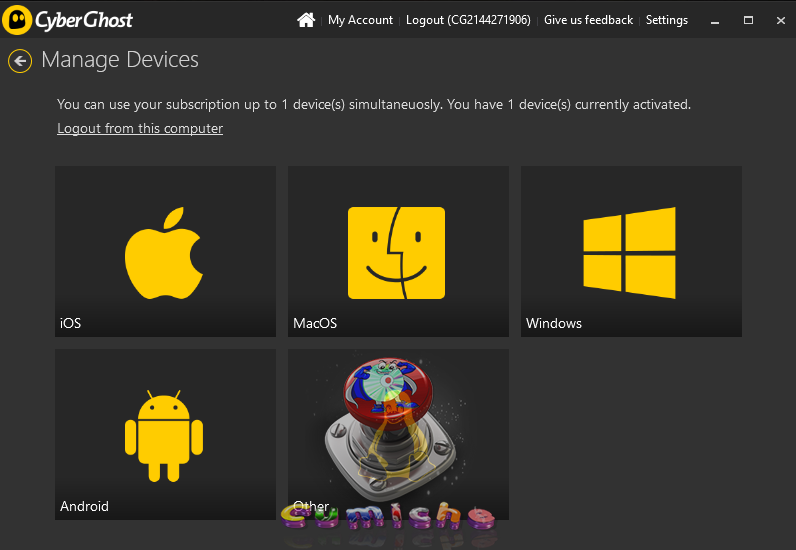Click the Manage Devices heading
796x550 pixels.
(120, 60)
